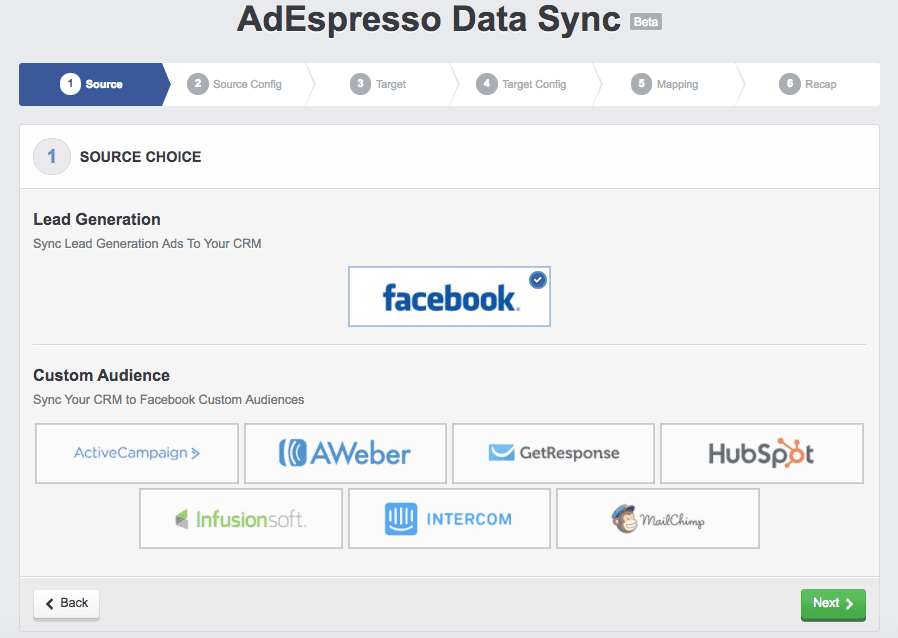The image size is (898, 638).
Task: Click the green Next button
Action: (832, 603)
